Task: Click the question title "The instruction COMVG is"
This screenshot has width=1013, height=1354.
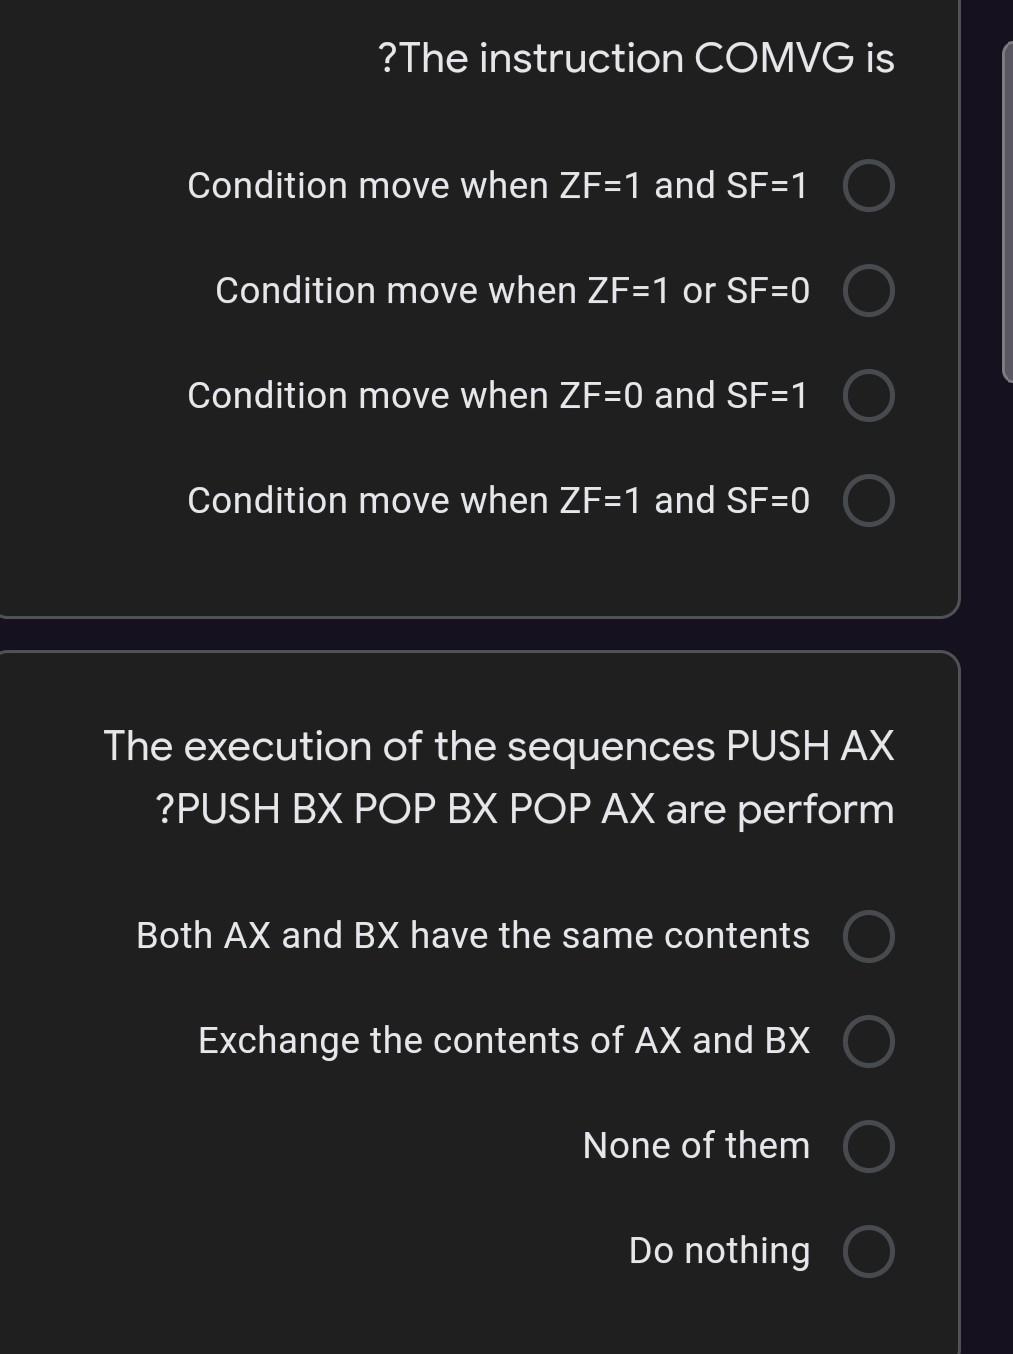Action: pos(636,59)
